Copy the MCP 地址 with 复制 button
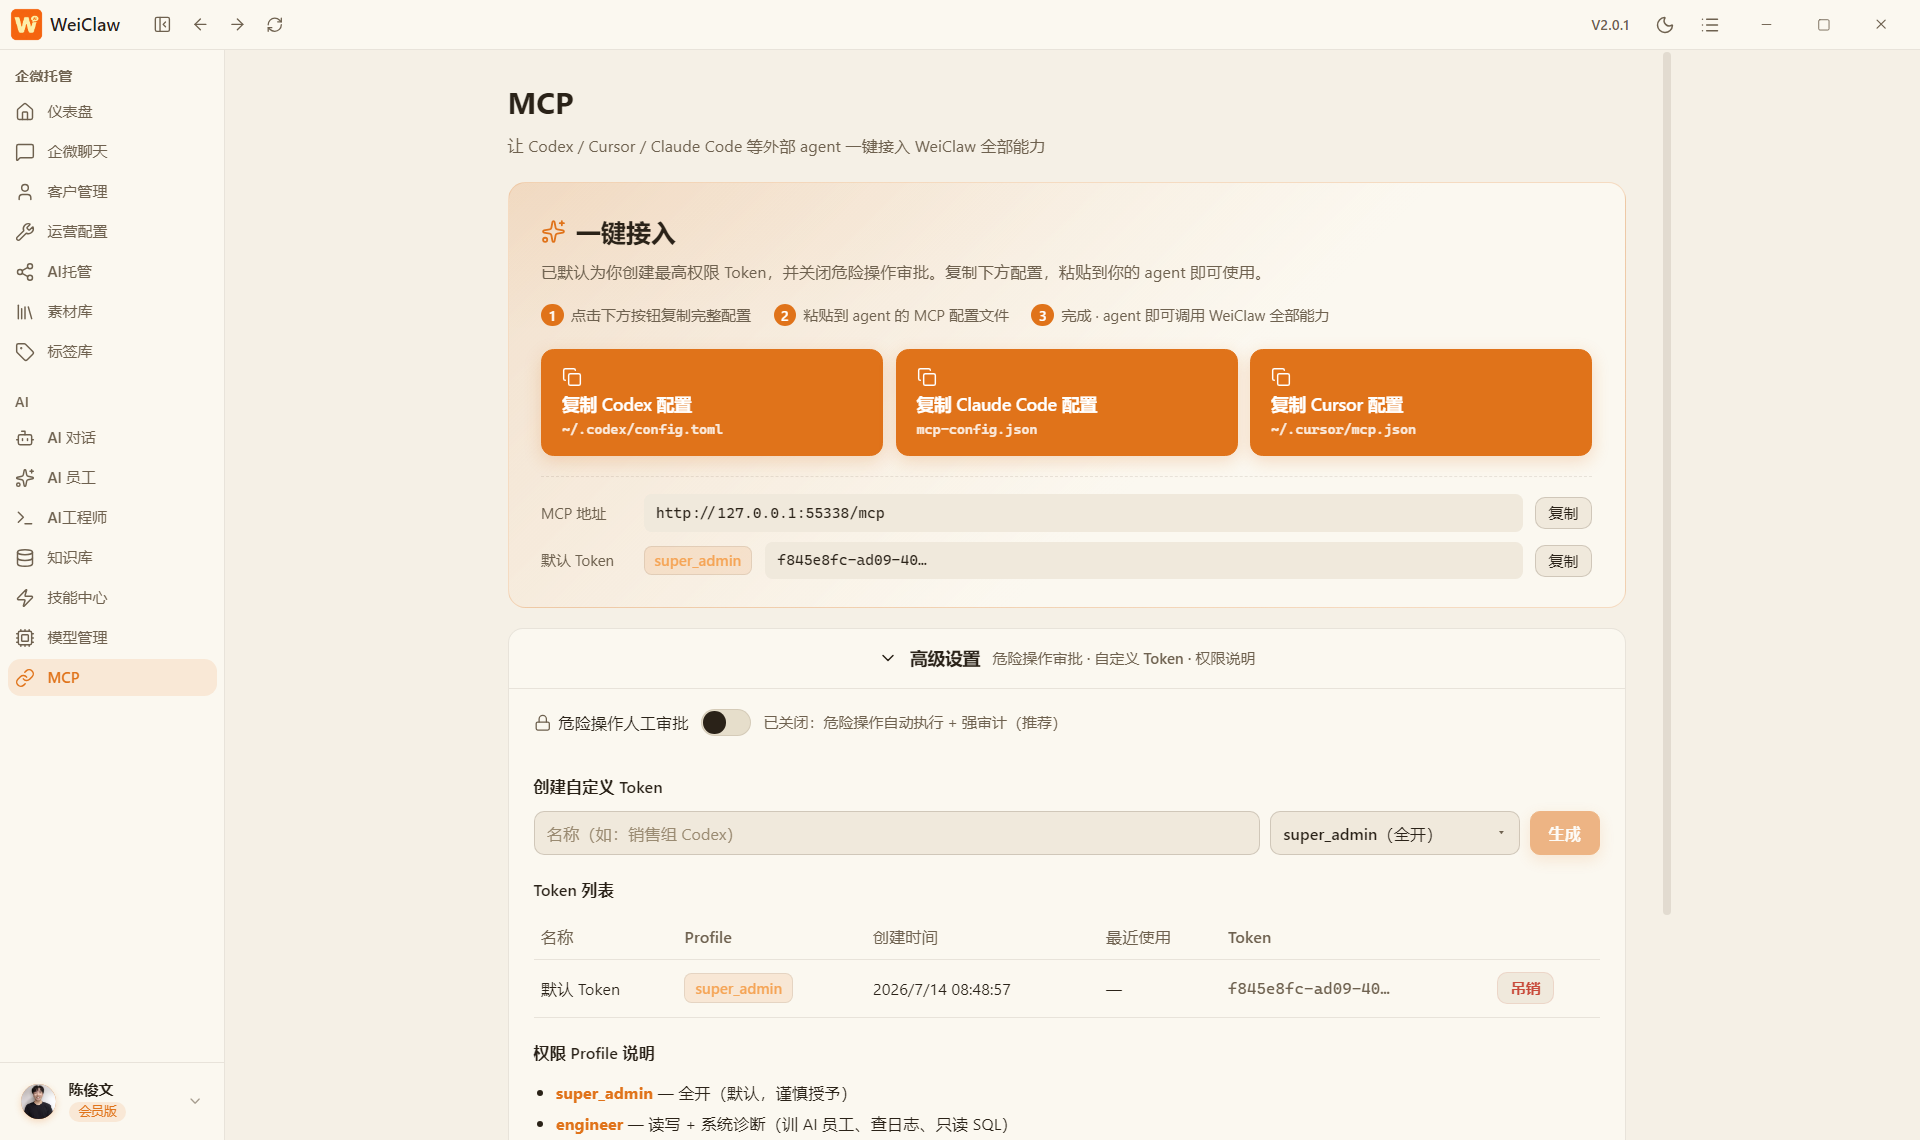 (1563, 513)
